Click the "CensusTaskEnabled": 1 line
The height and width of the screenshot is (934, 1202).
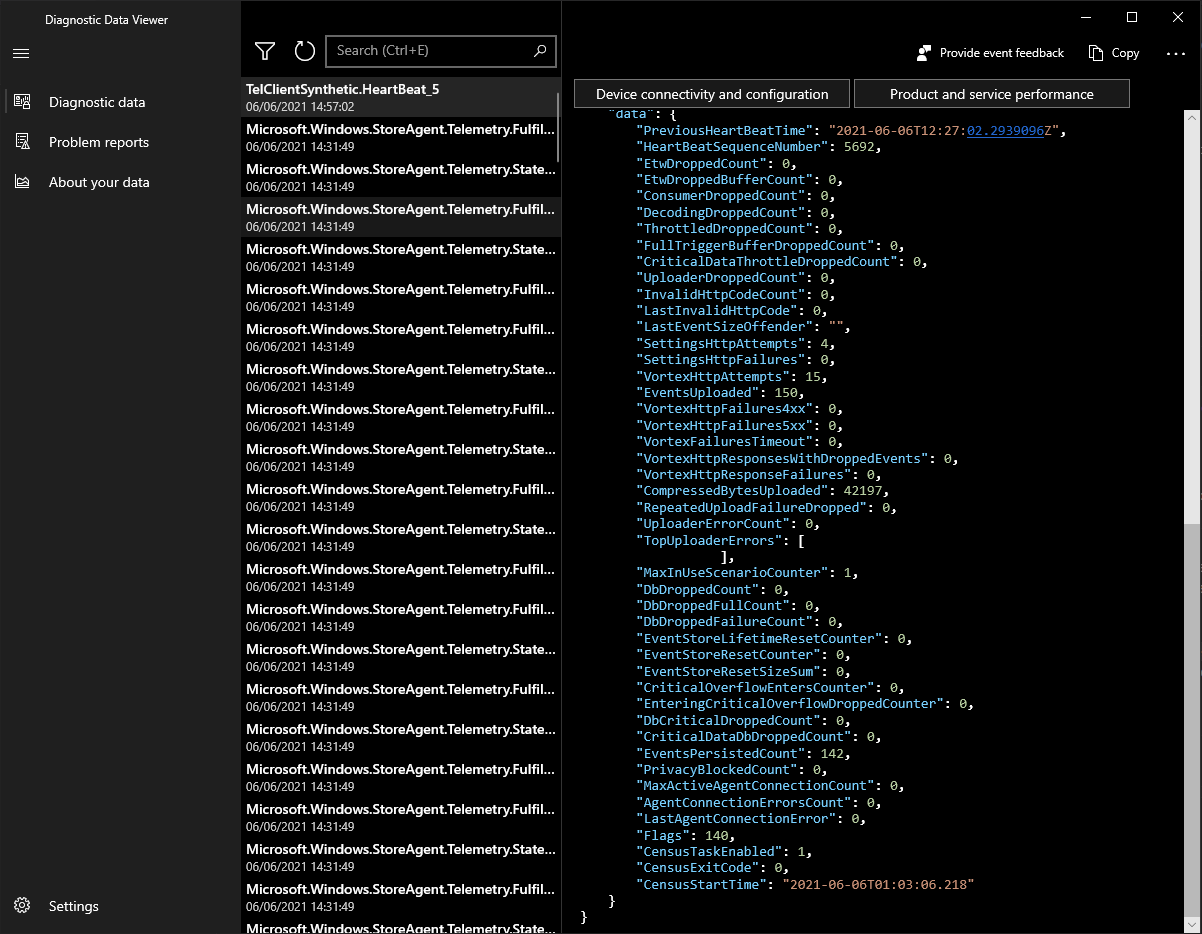(724, 852)
